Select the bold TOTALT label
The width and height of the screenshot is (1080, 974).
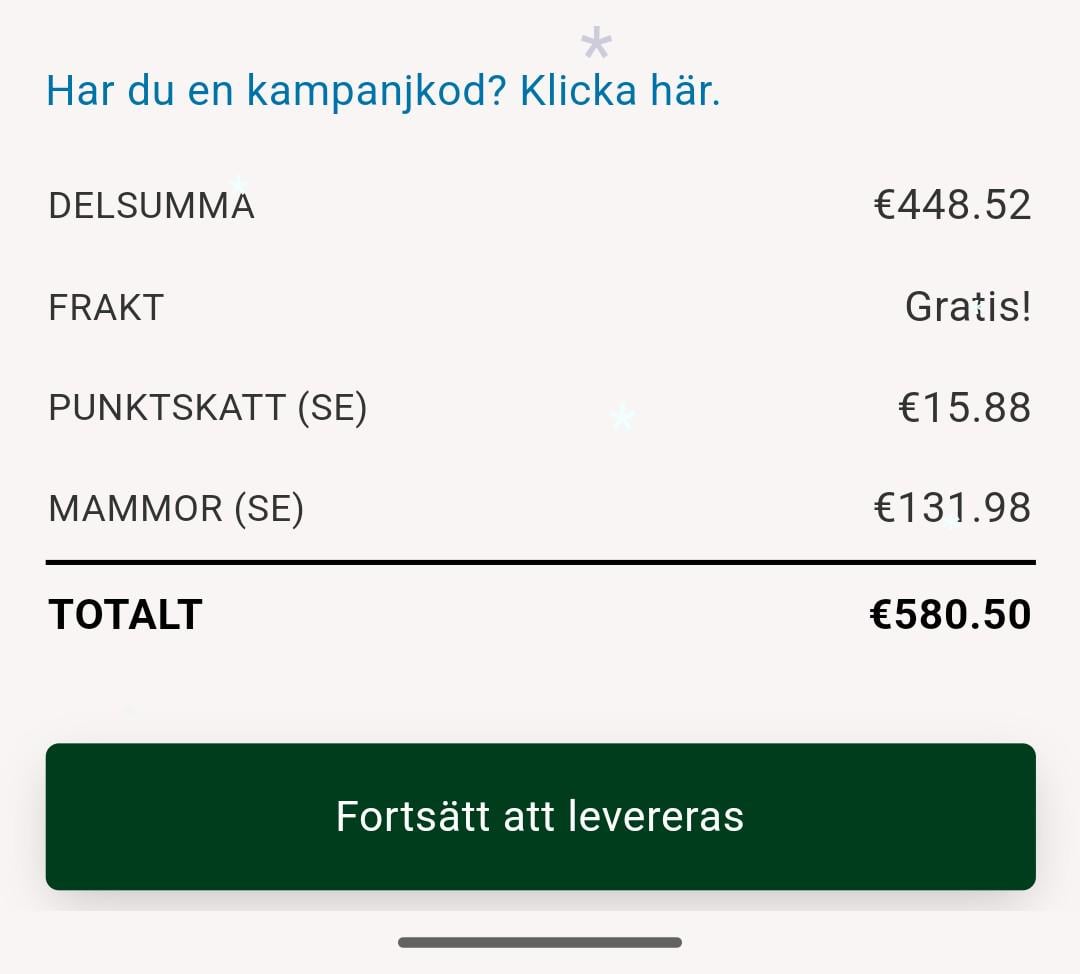pos(125,614)
